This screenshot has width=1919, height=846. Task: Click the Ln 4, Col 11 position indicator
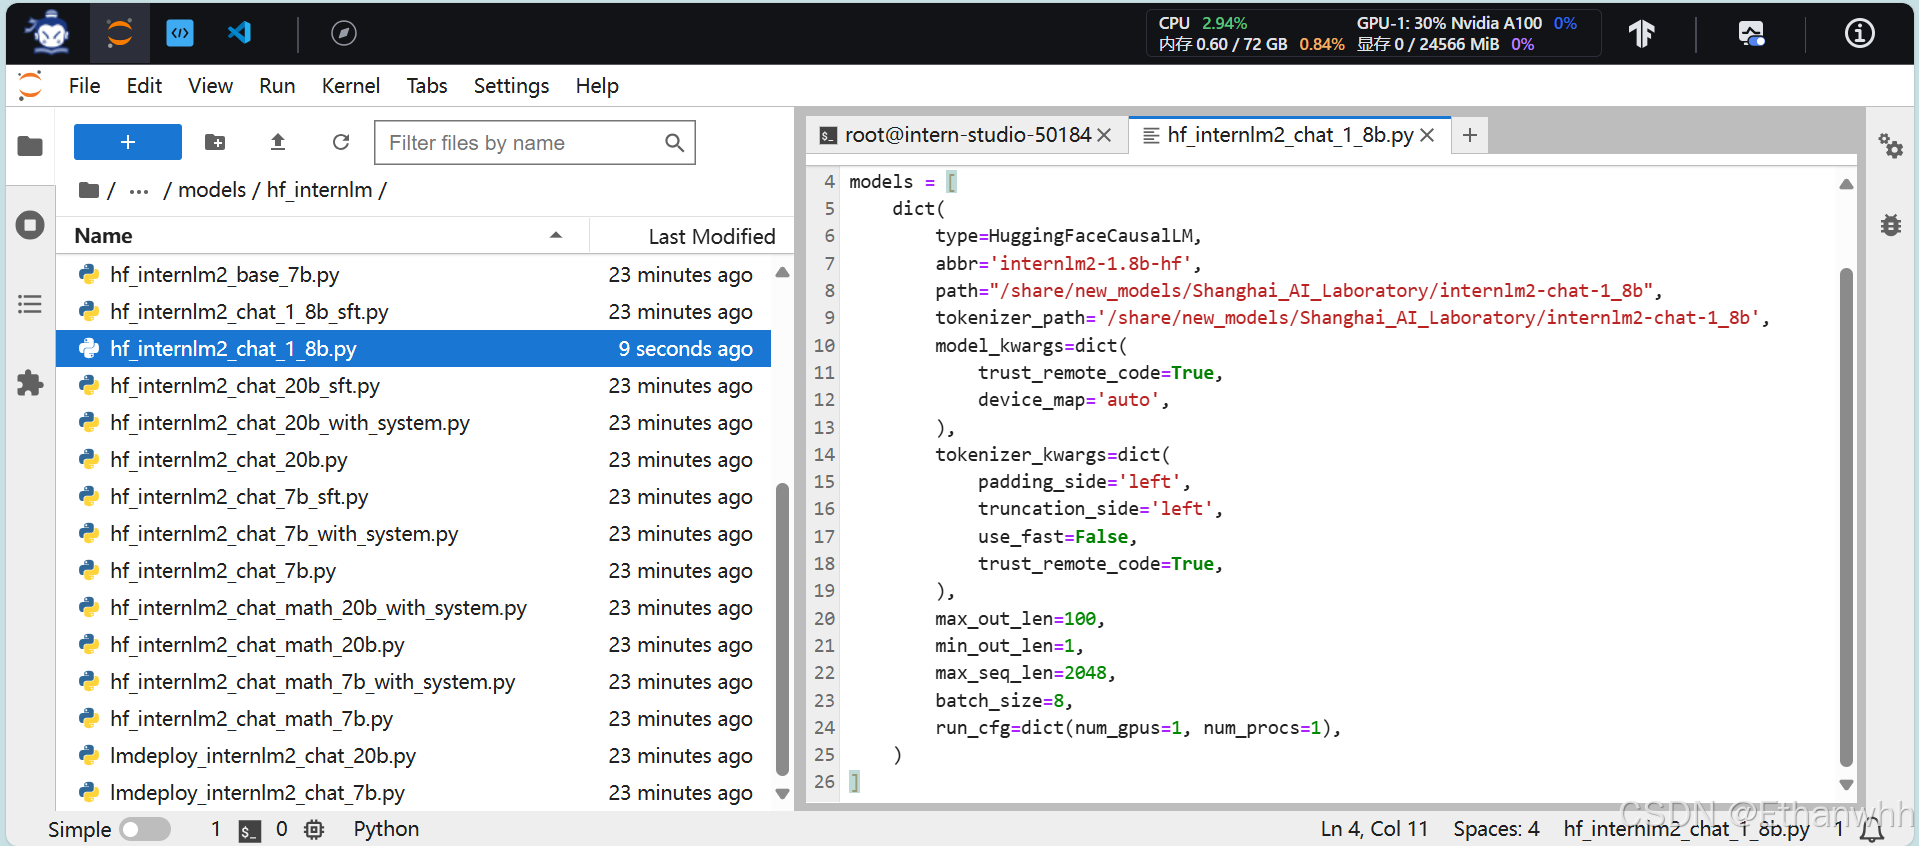click(1374, 829)
